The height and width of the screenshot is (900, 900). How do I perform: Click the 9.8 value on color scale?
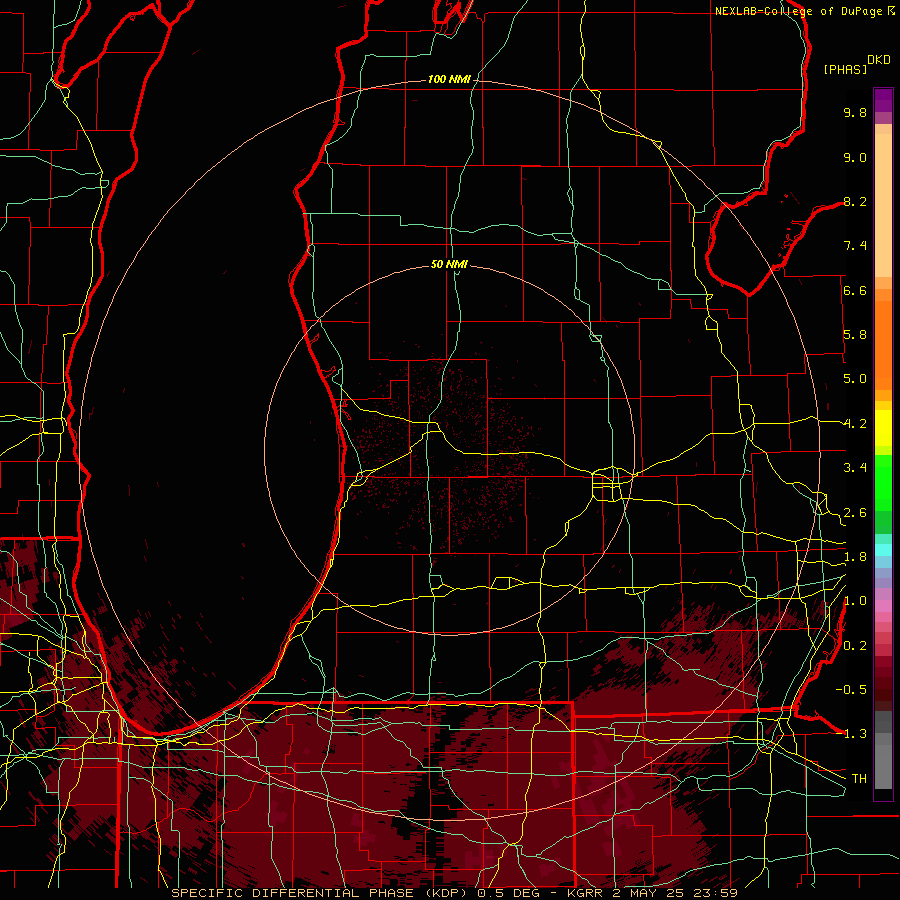(855, 112)
